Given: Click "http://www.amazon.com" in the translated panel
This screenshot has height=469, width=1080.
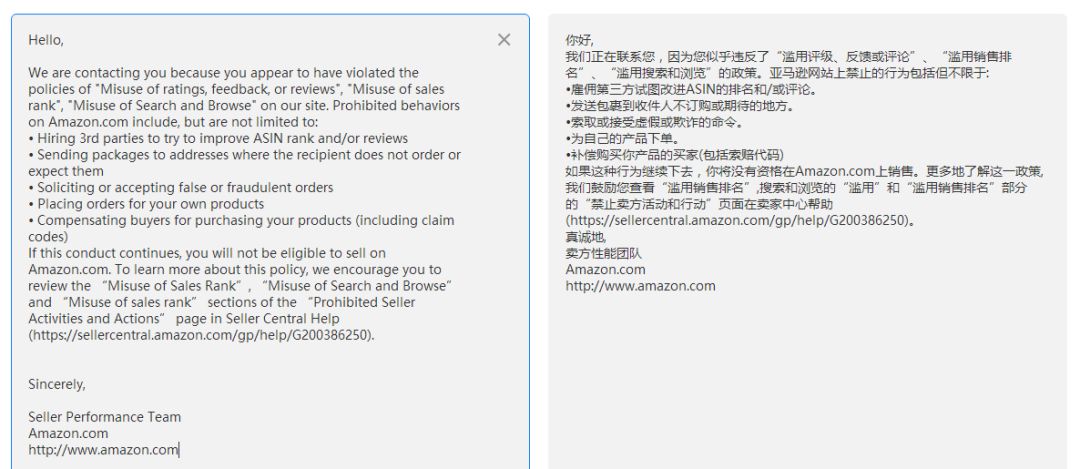Looking at the screenshot, I should click(x=640, y=286).
